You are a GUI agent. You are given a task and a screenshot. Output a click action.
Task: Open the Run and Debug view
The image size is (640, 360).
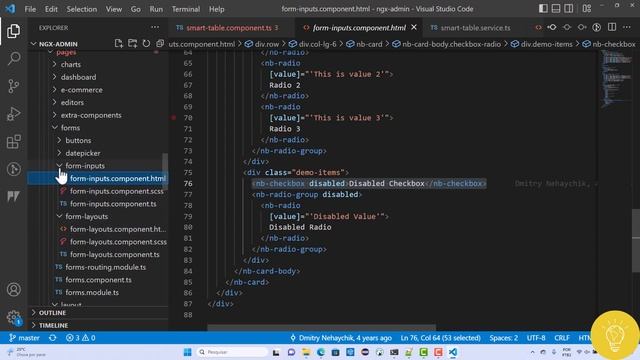13,113
